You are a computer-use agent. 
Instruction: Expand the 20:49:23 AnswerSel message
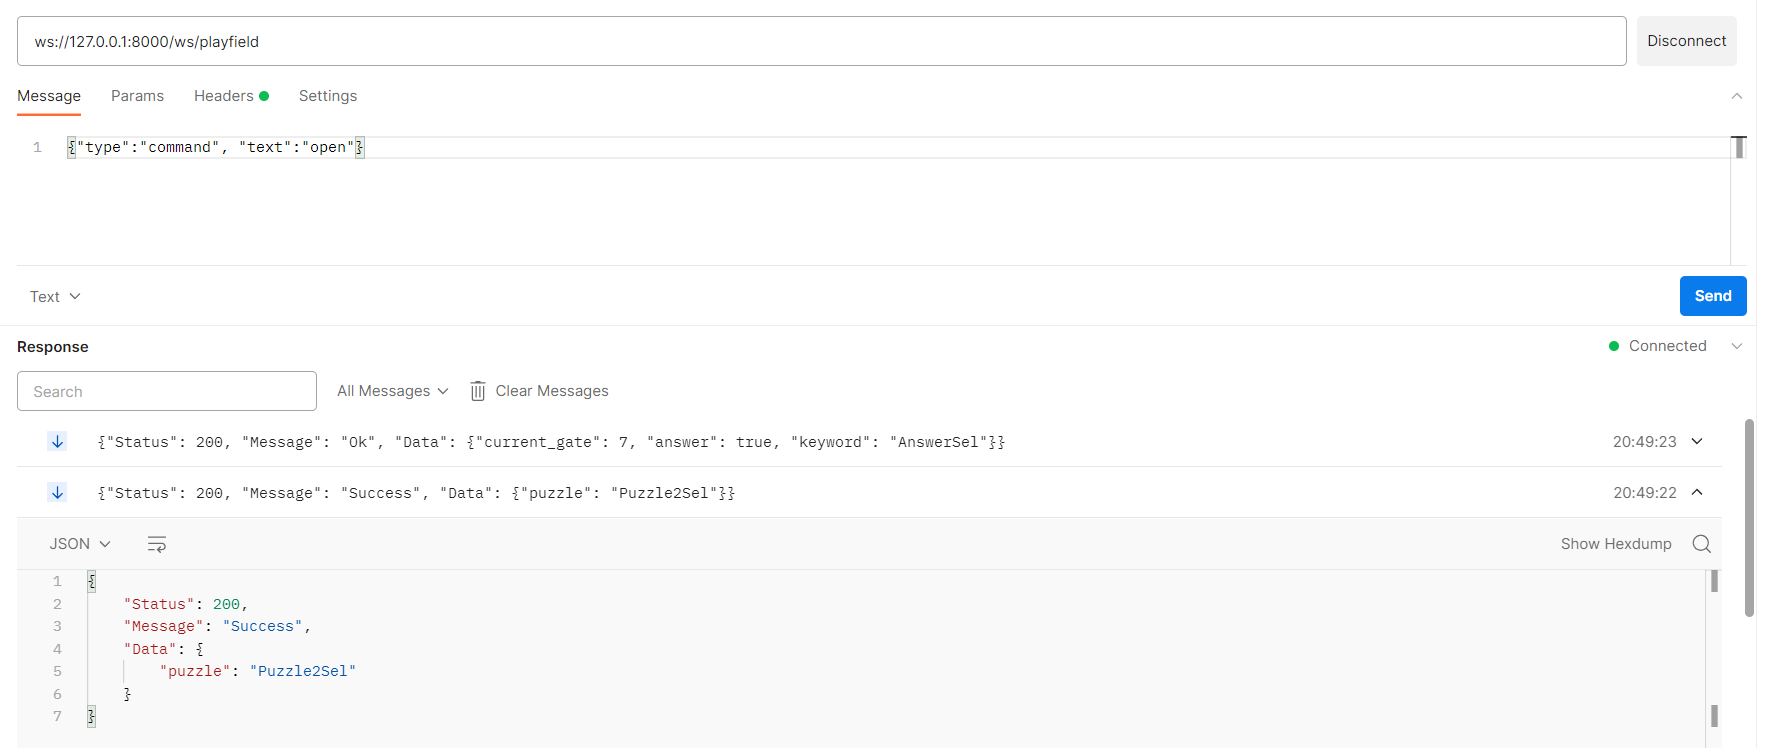[1697, 442]
